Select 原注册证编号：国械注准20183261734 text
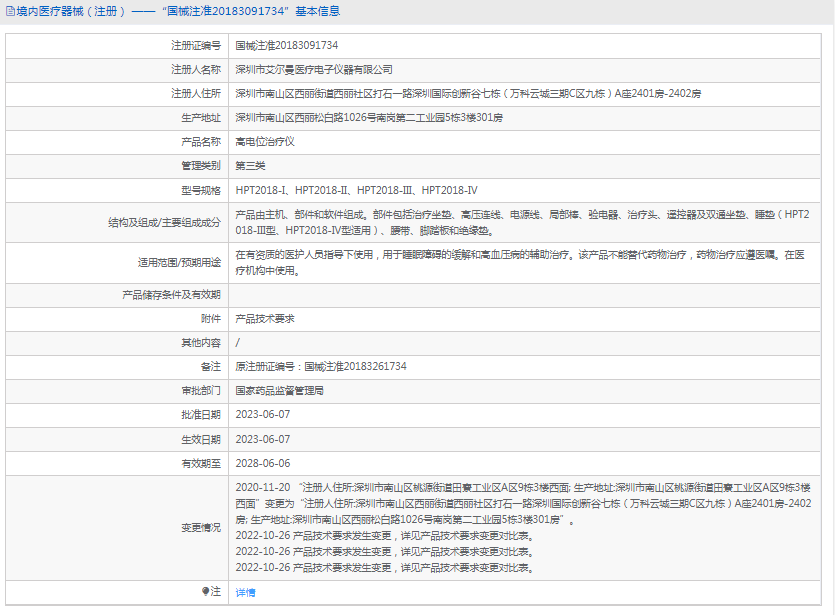Viewport: 835px width, 615px height. tap(321, 366)
